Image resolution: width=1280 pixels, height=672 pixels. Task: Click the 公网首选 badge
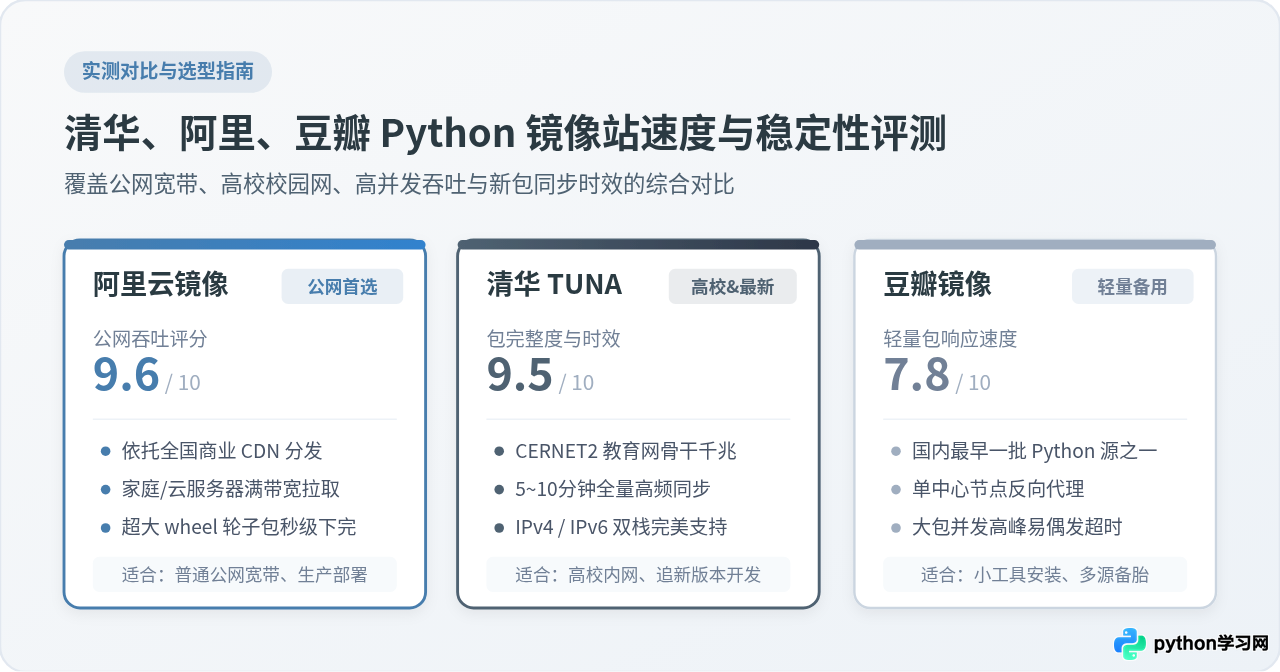click(x=342, y=287)
